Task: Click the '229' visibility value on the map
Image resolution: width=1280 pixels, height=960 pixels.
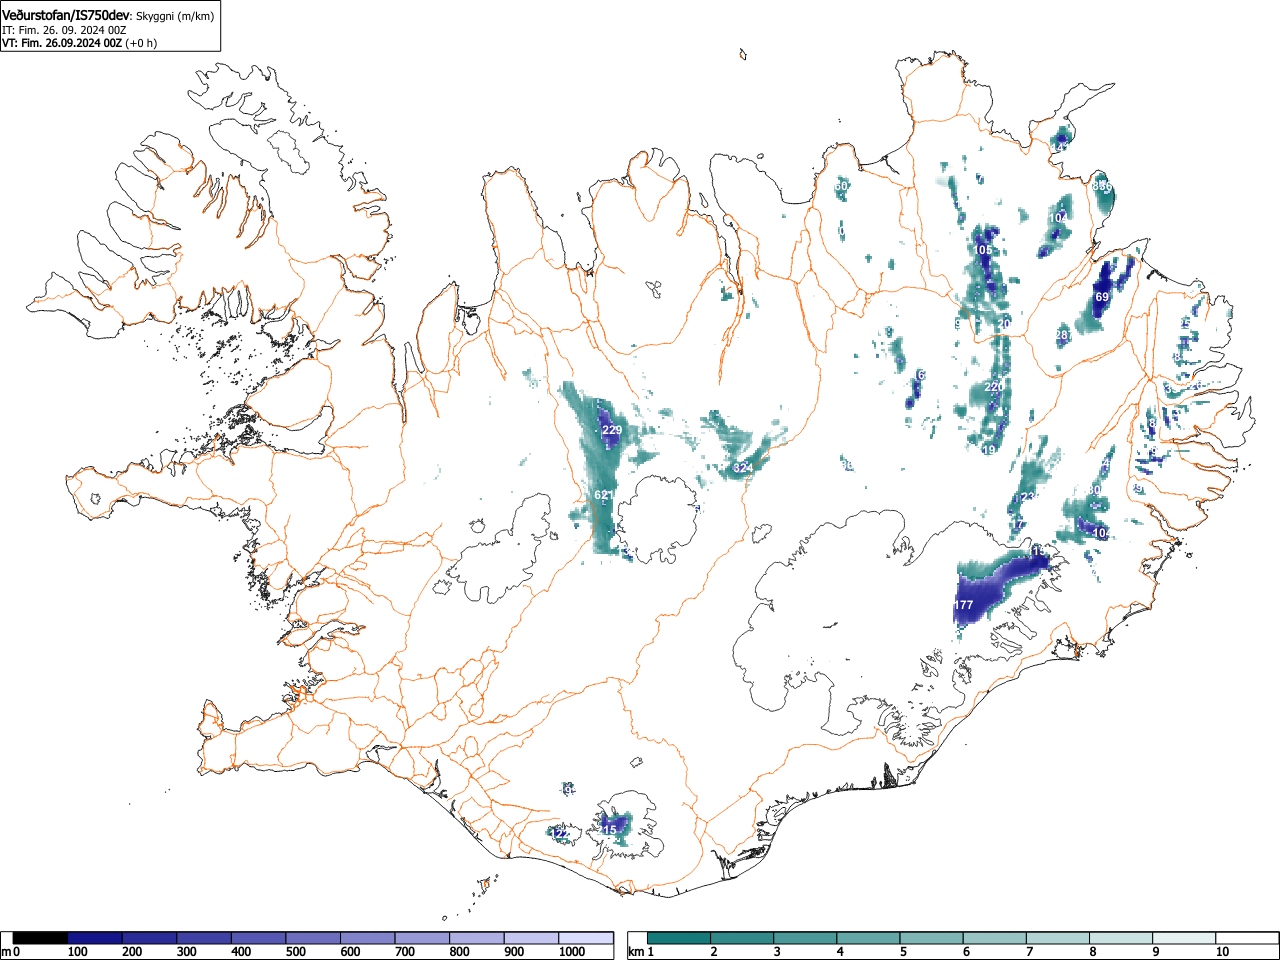Action: pos(612,430)
